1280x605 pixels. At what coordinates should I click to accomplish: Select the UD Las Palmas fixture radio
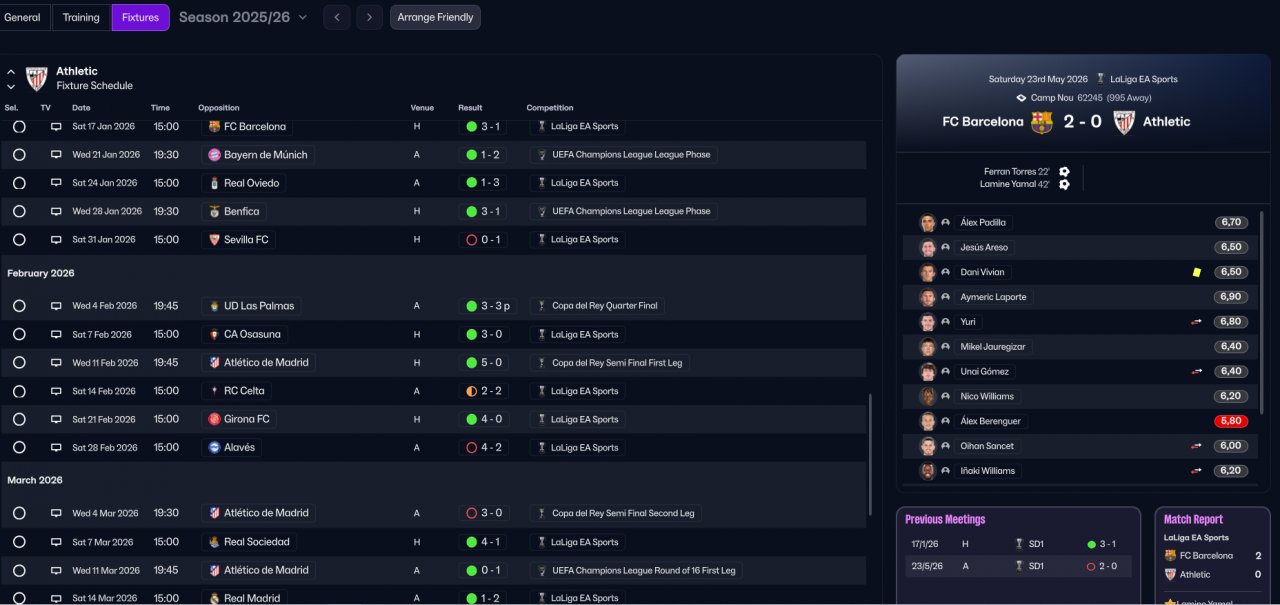point(19,306)
